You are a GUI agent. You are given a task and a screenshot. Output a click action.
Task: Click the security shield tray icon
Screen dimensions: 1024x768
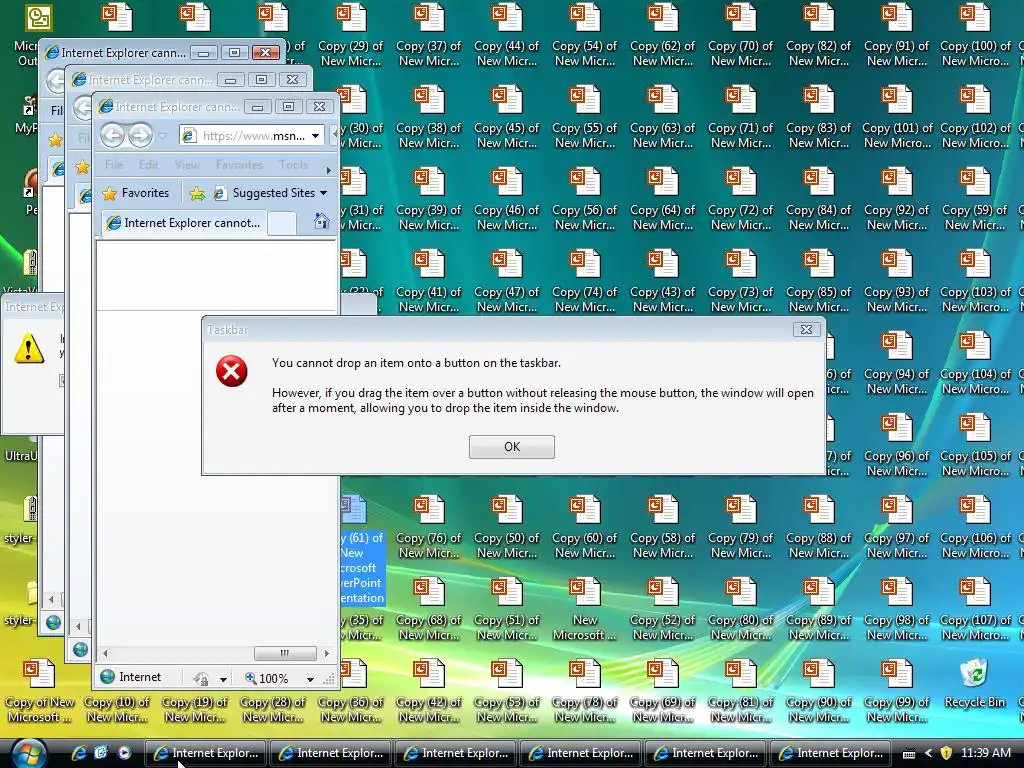[946, 753]
